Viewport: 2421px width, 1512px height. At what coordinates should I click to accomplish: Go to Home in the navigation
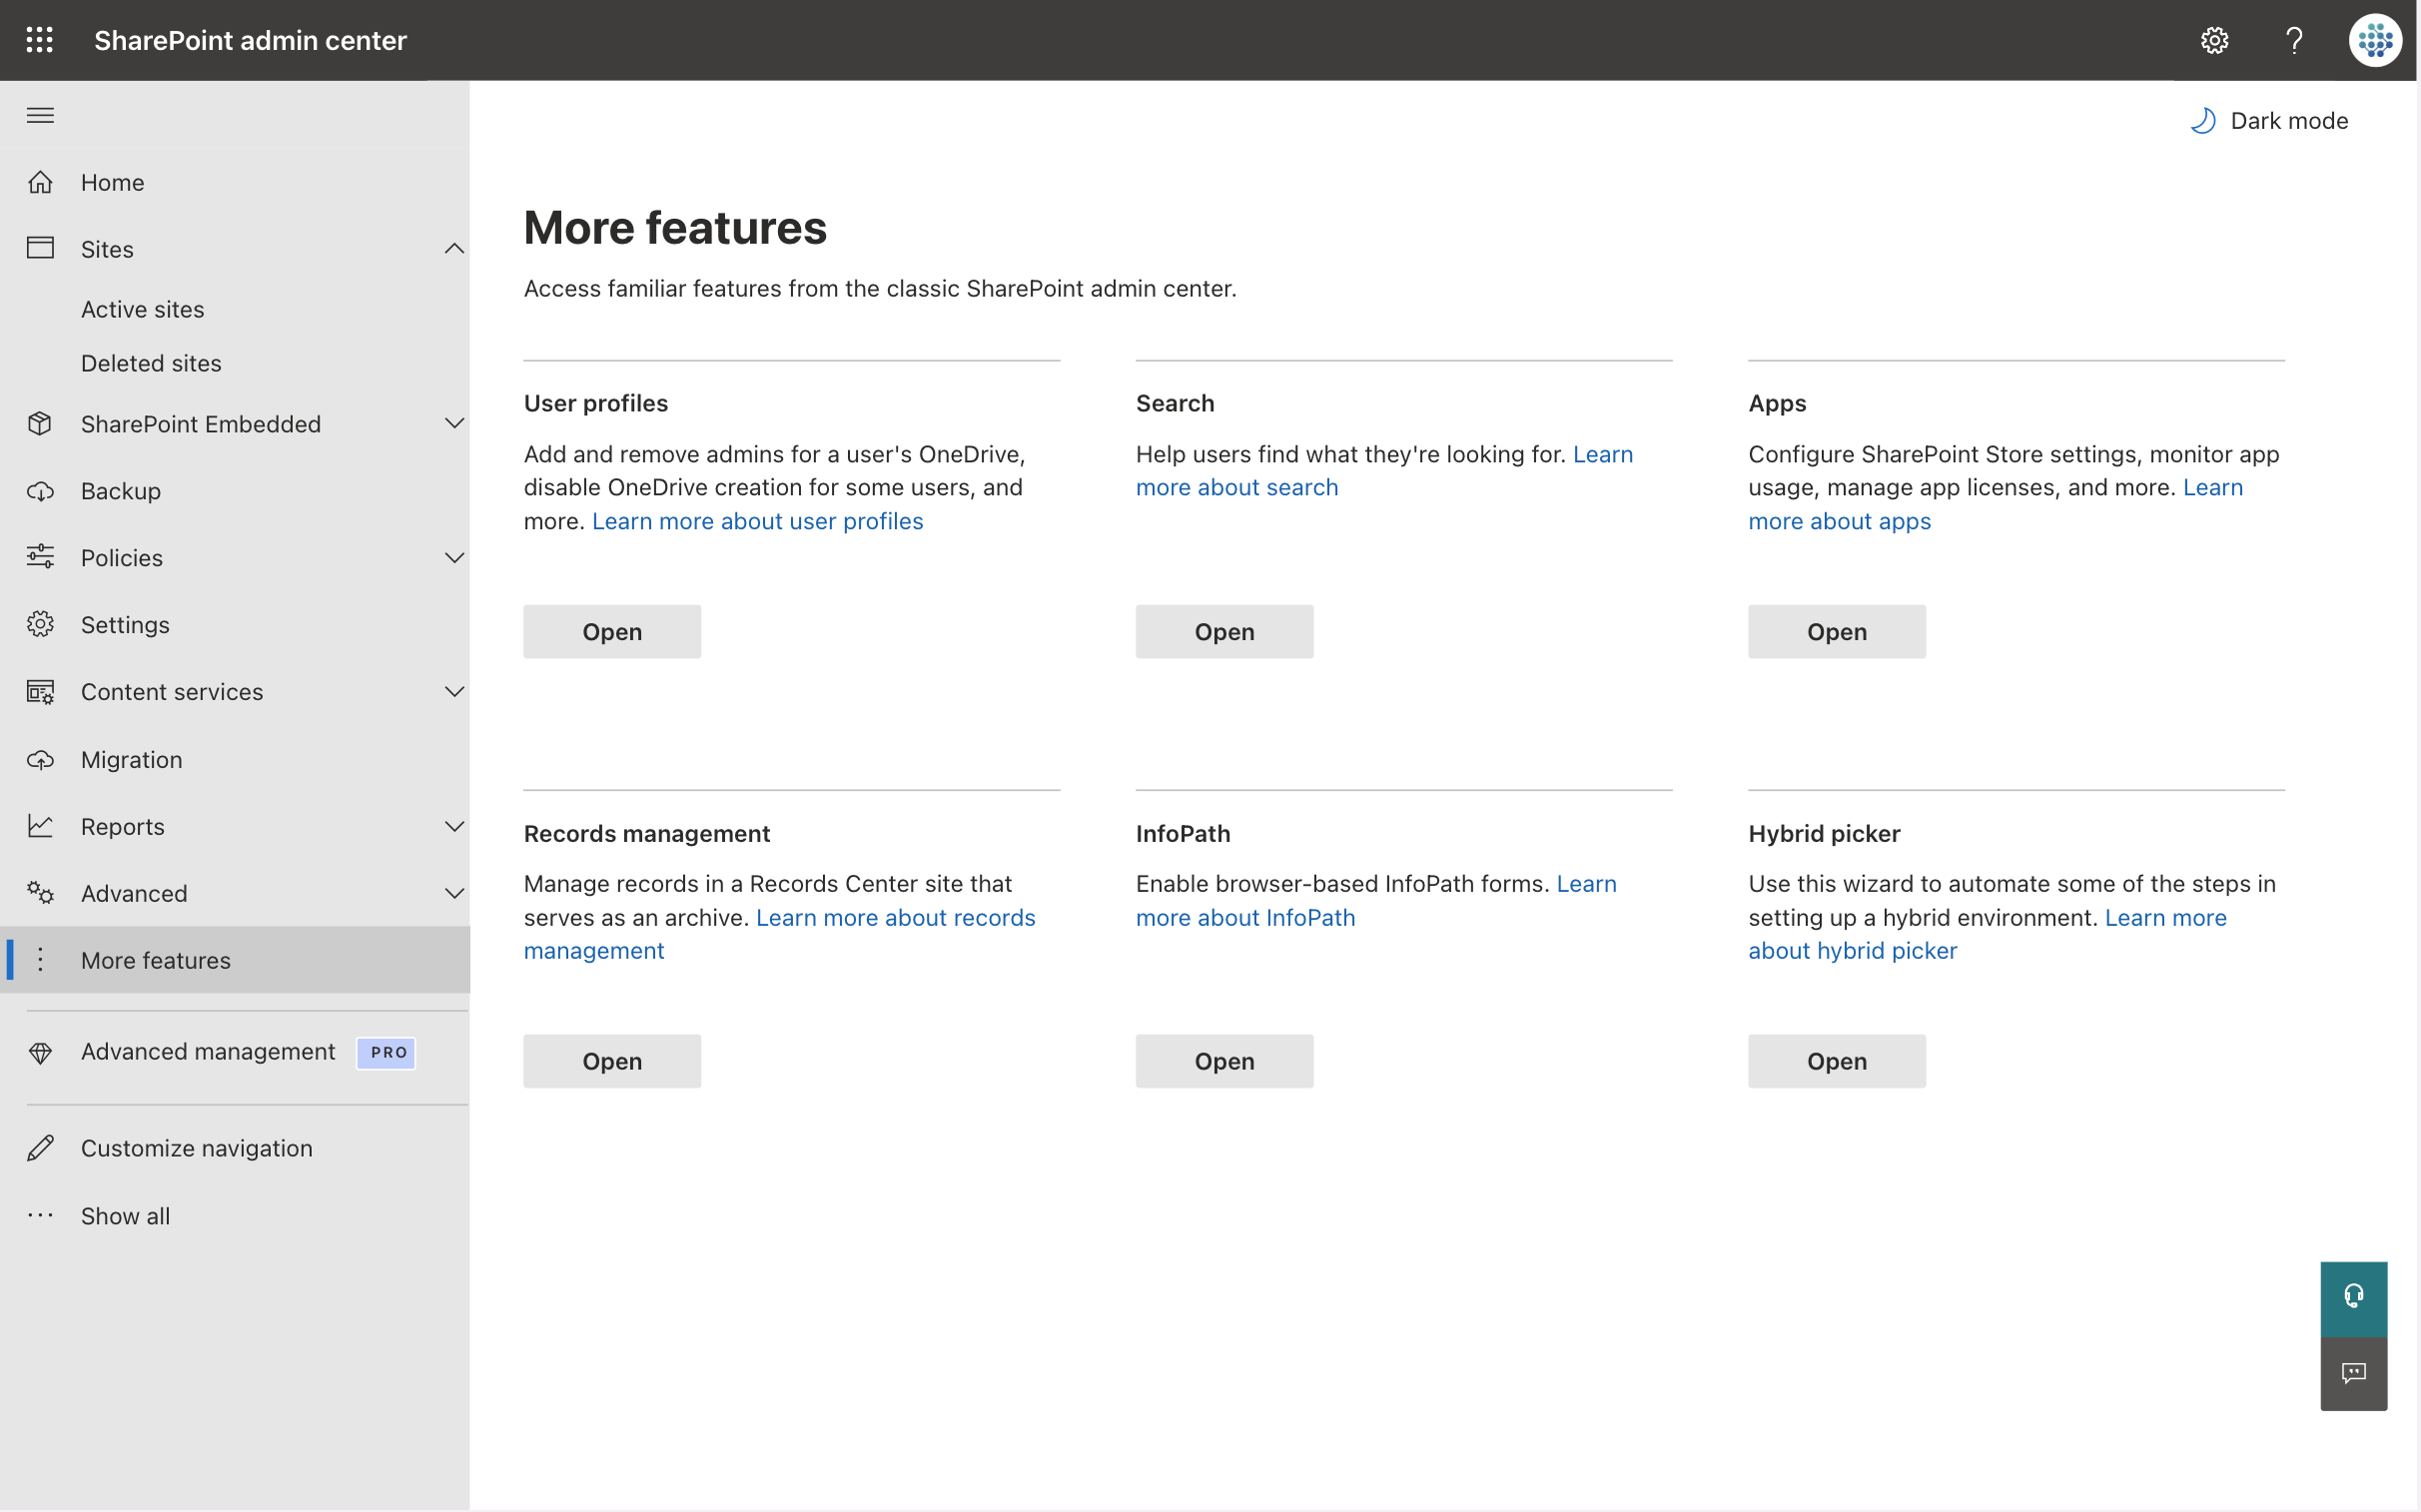pos(235,182)
